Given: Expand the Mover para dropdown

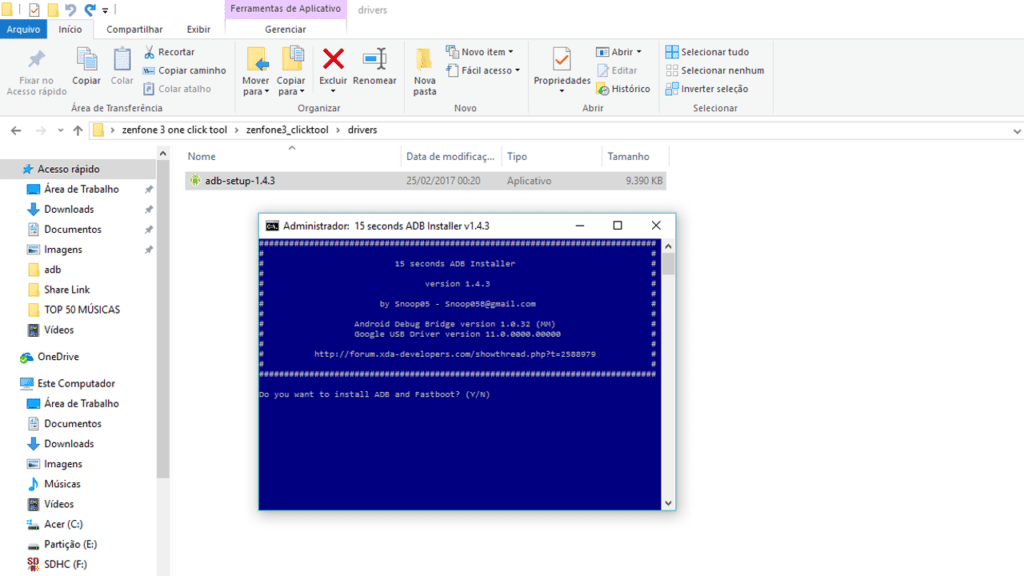Looking at the screenshot, I should (256, 92).
